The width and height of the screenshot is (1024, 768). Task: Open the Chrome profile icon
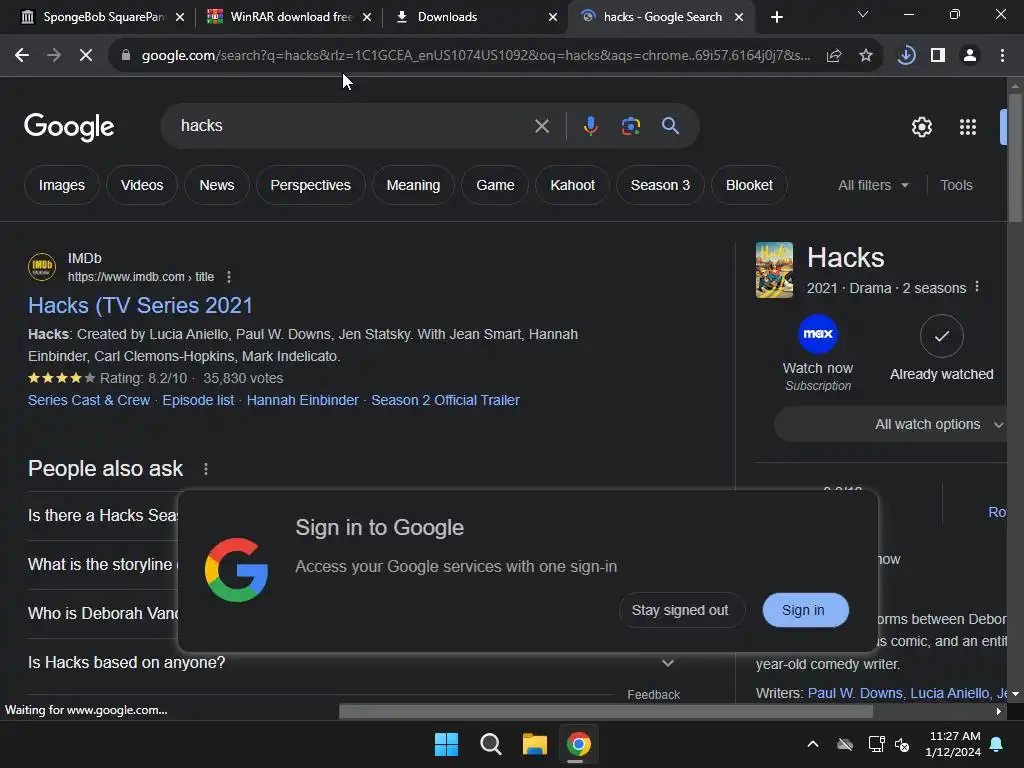point(970,56)
